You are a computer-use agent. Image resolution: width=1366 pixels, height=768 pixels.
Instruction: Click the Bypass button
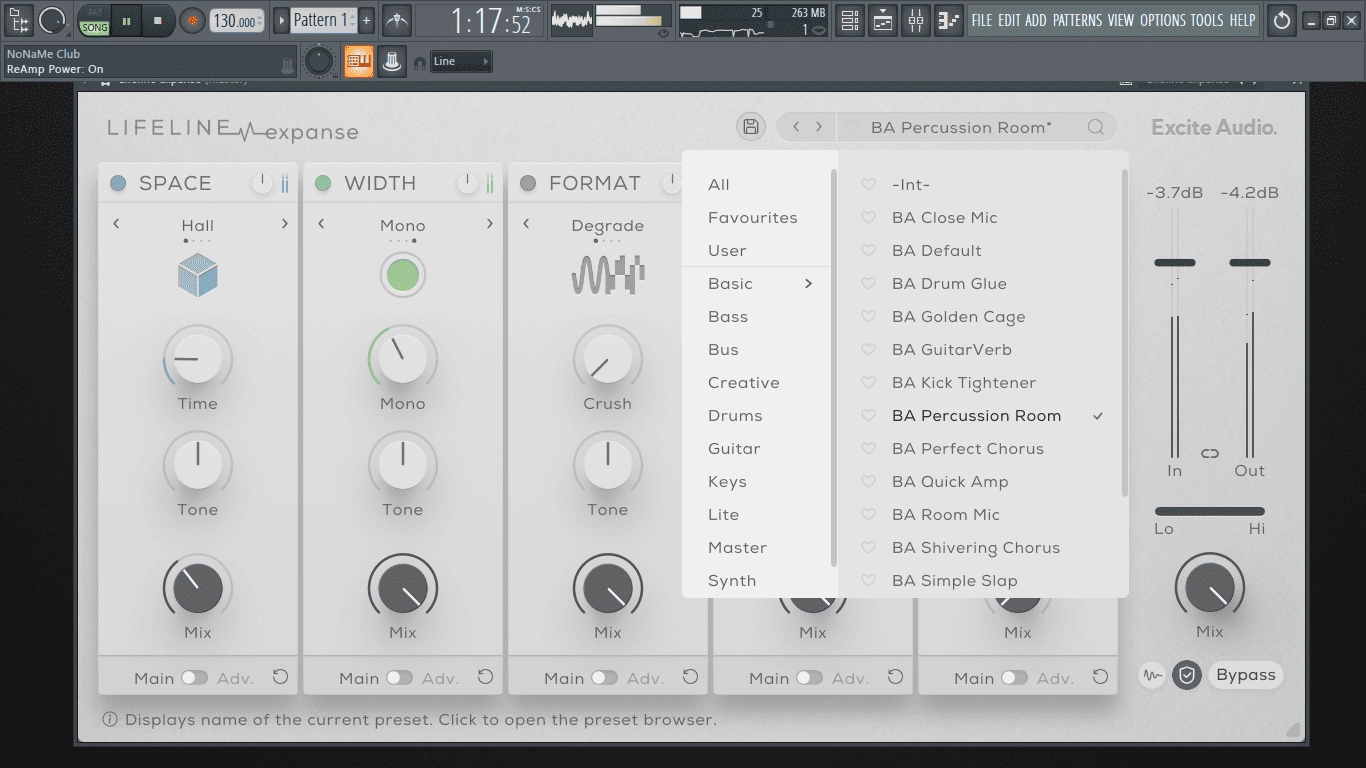1246,675
